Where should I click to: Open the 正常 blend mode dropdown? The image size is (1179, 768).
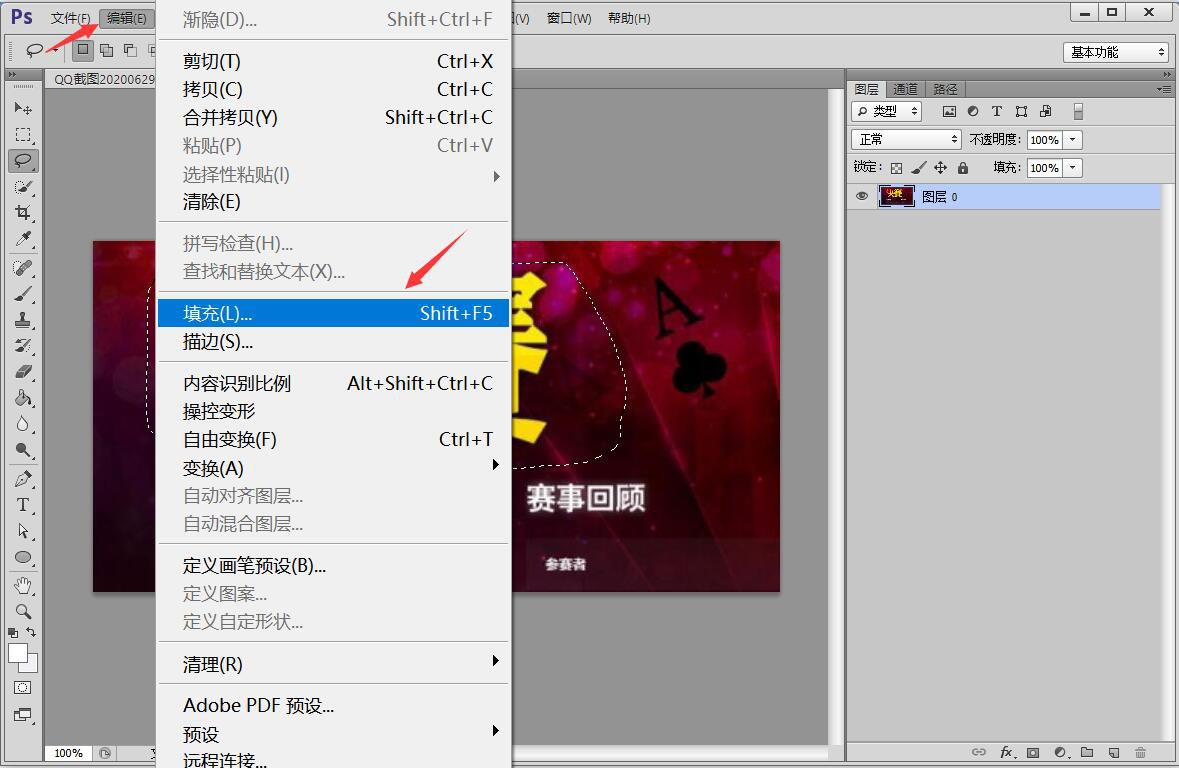tap(906, 139)
